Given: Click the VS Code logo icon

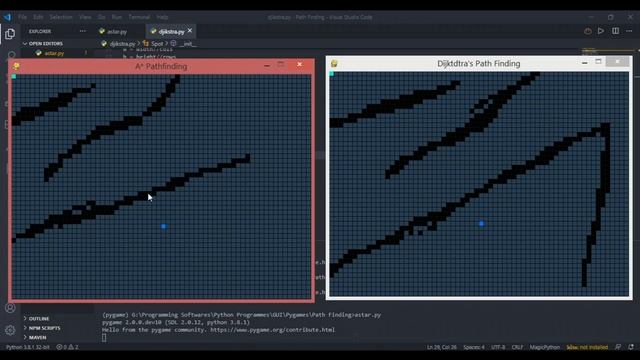Looking at the screenshot, I should [7, 17].
